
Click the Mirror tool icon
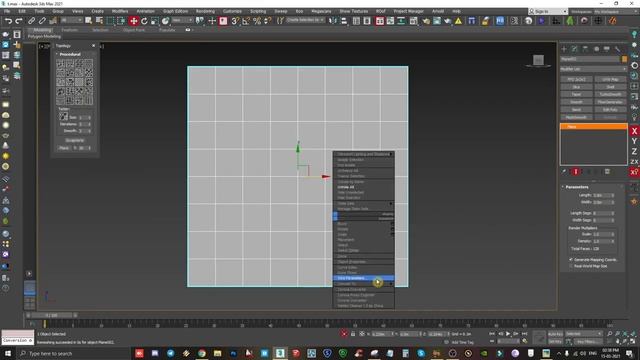click(333, 21)
